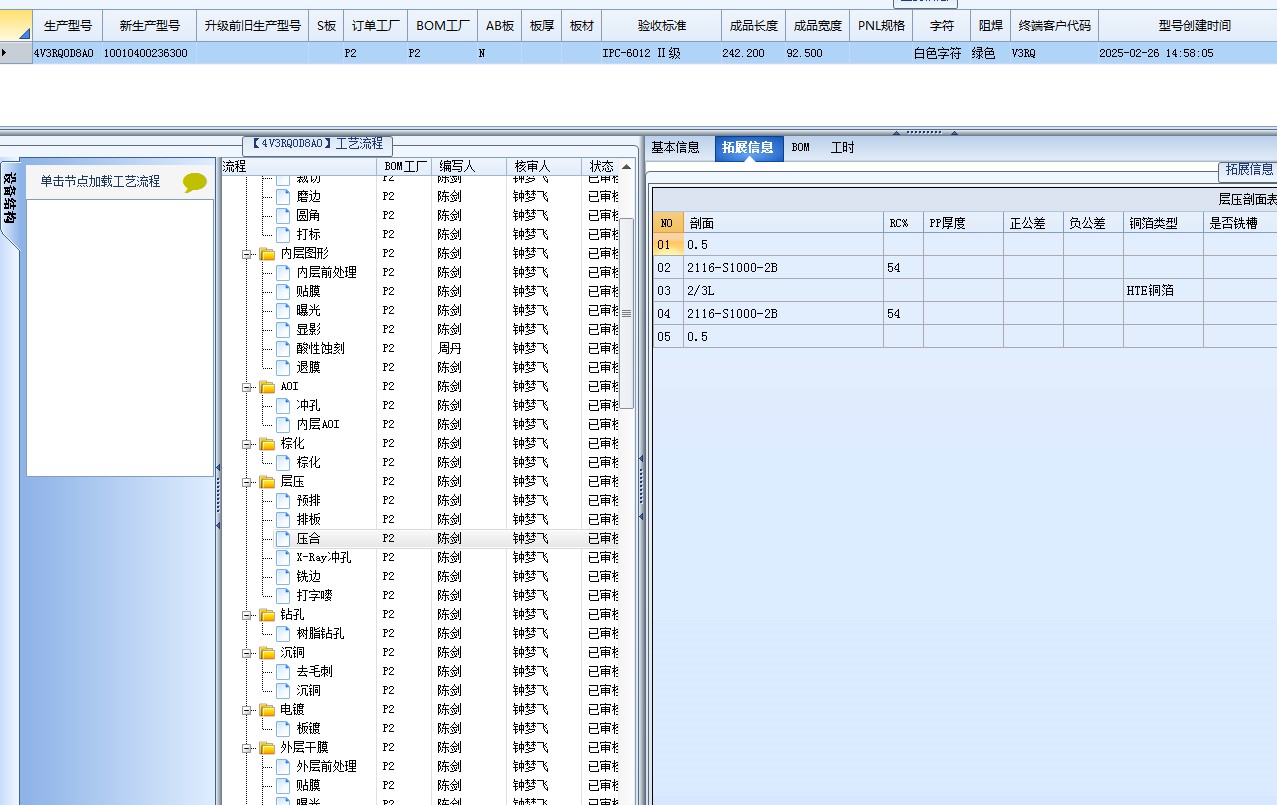Open the BOM tab
This screenshot has height=805, width=1277.
(x=800, y=147)
